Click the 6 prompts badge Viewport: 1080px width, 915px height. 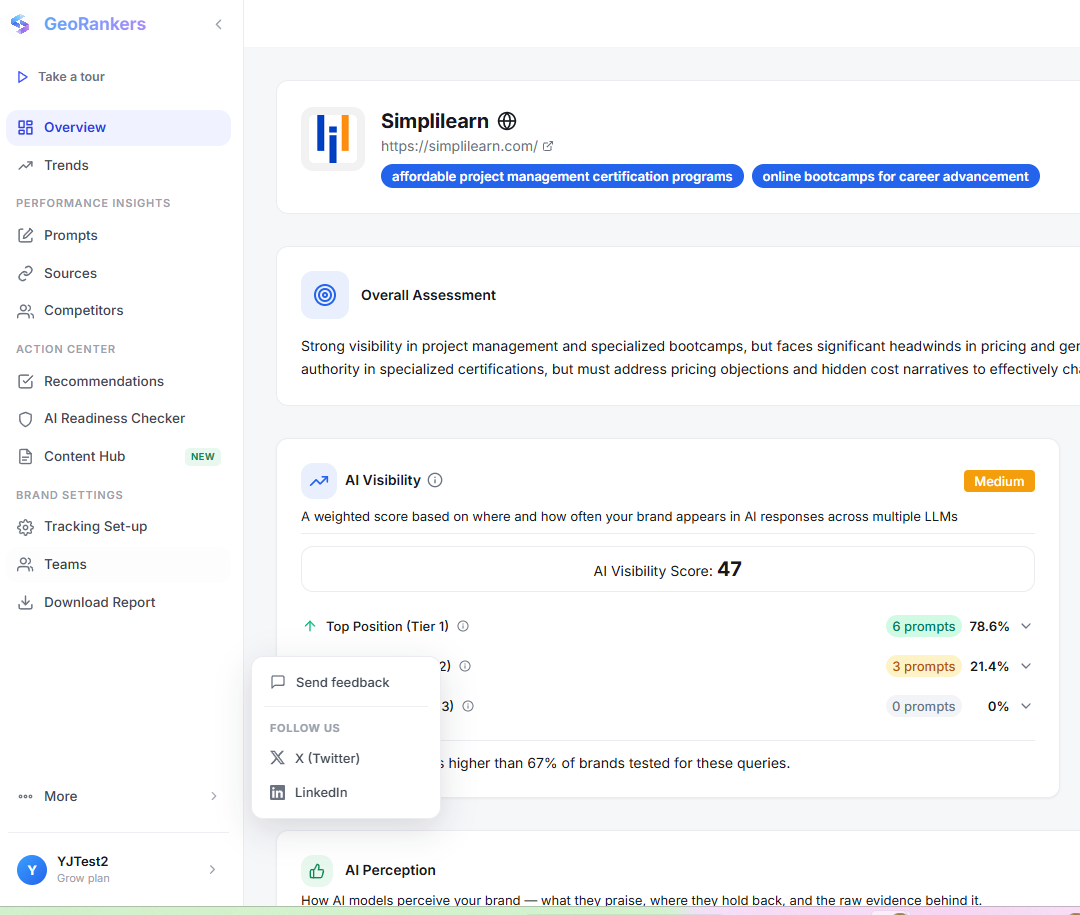tap(924, 626)
